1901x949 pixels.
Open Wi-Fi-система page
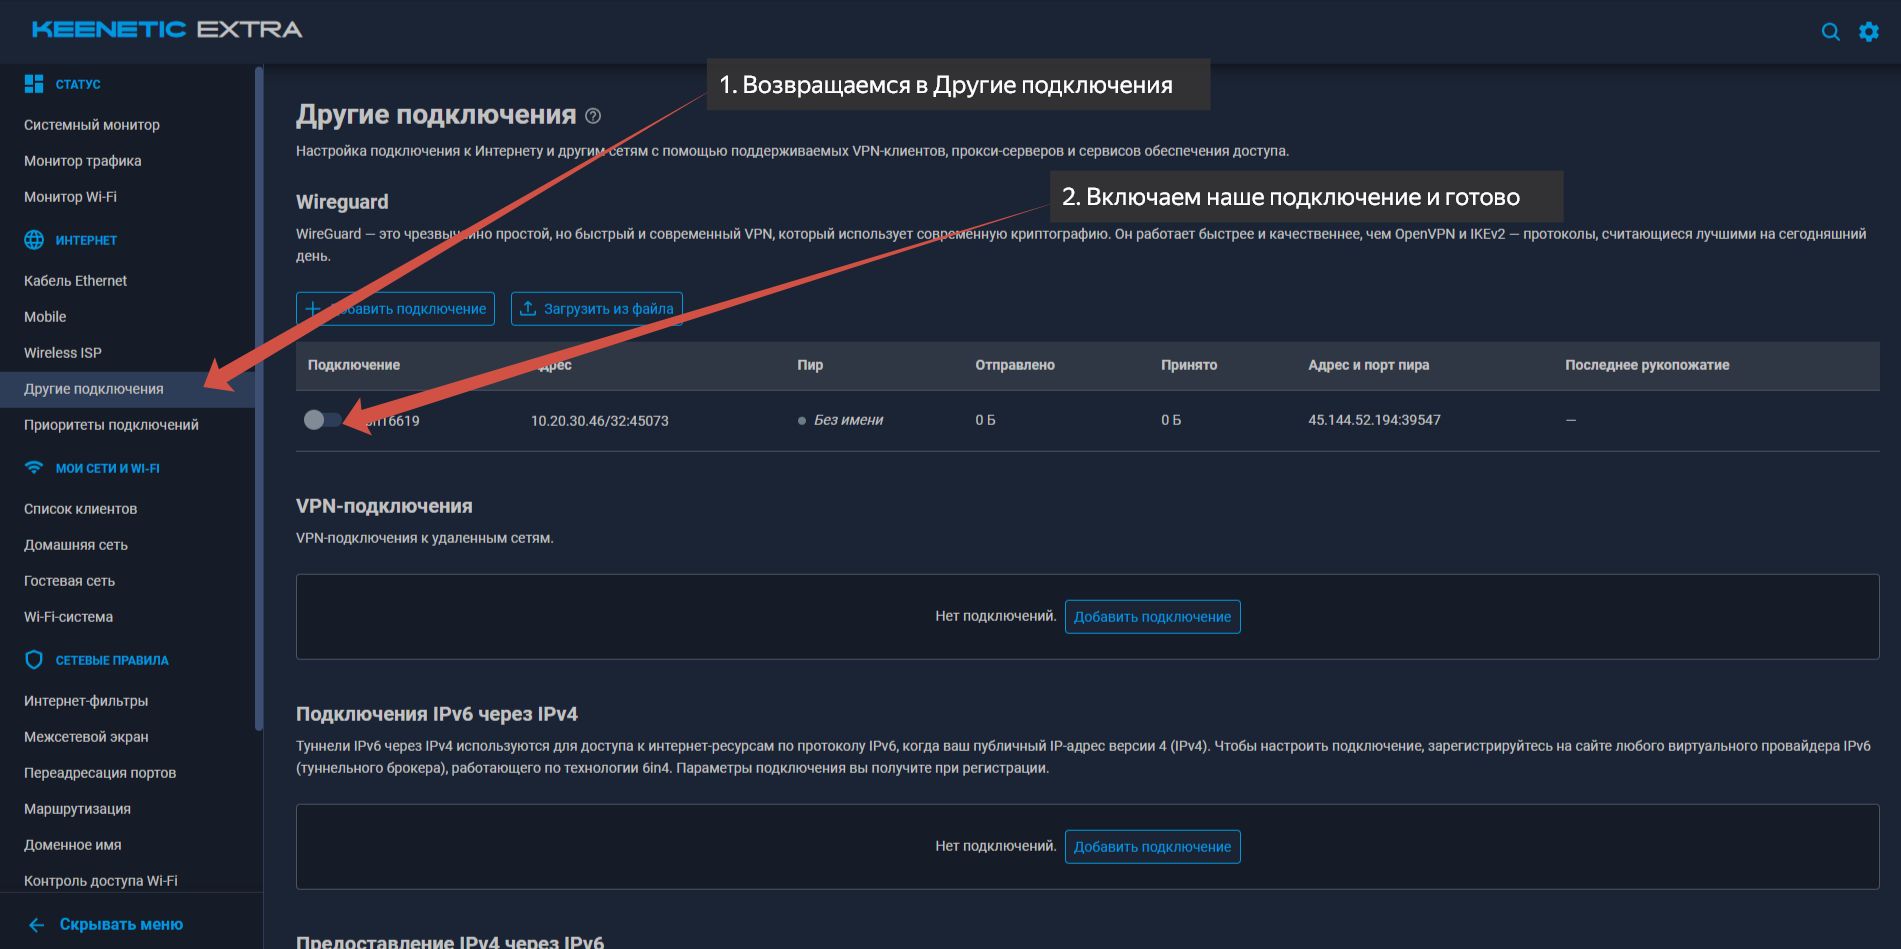[x=68, y=617]
